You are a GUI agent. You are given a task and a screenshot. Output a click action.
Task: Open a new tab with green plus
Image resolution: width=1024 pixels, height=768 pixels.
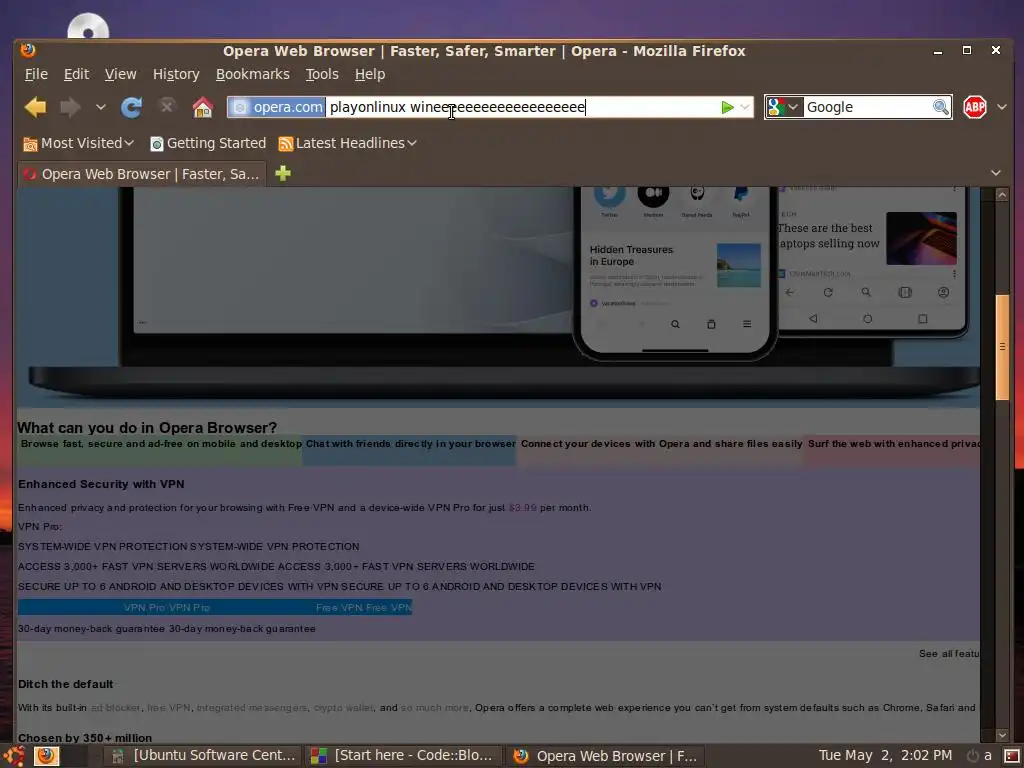tap(283, 173)
